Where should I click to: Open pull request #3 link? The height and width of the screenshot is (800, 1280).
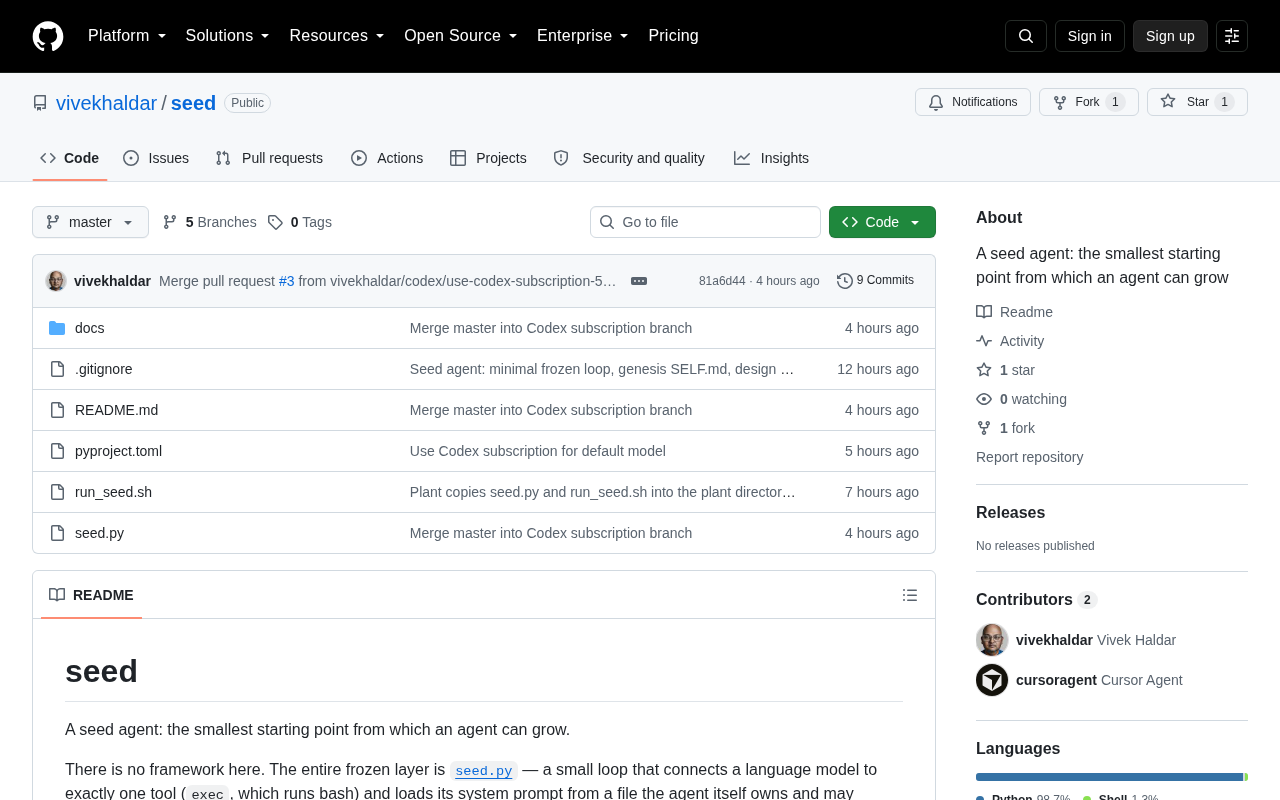287,281
